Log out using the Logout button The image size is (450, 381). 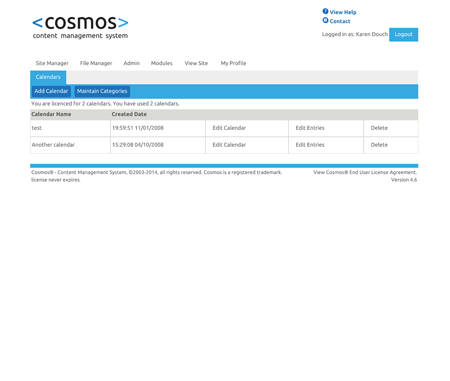tap(403, 34)
